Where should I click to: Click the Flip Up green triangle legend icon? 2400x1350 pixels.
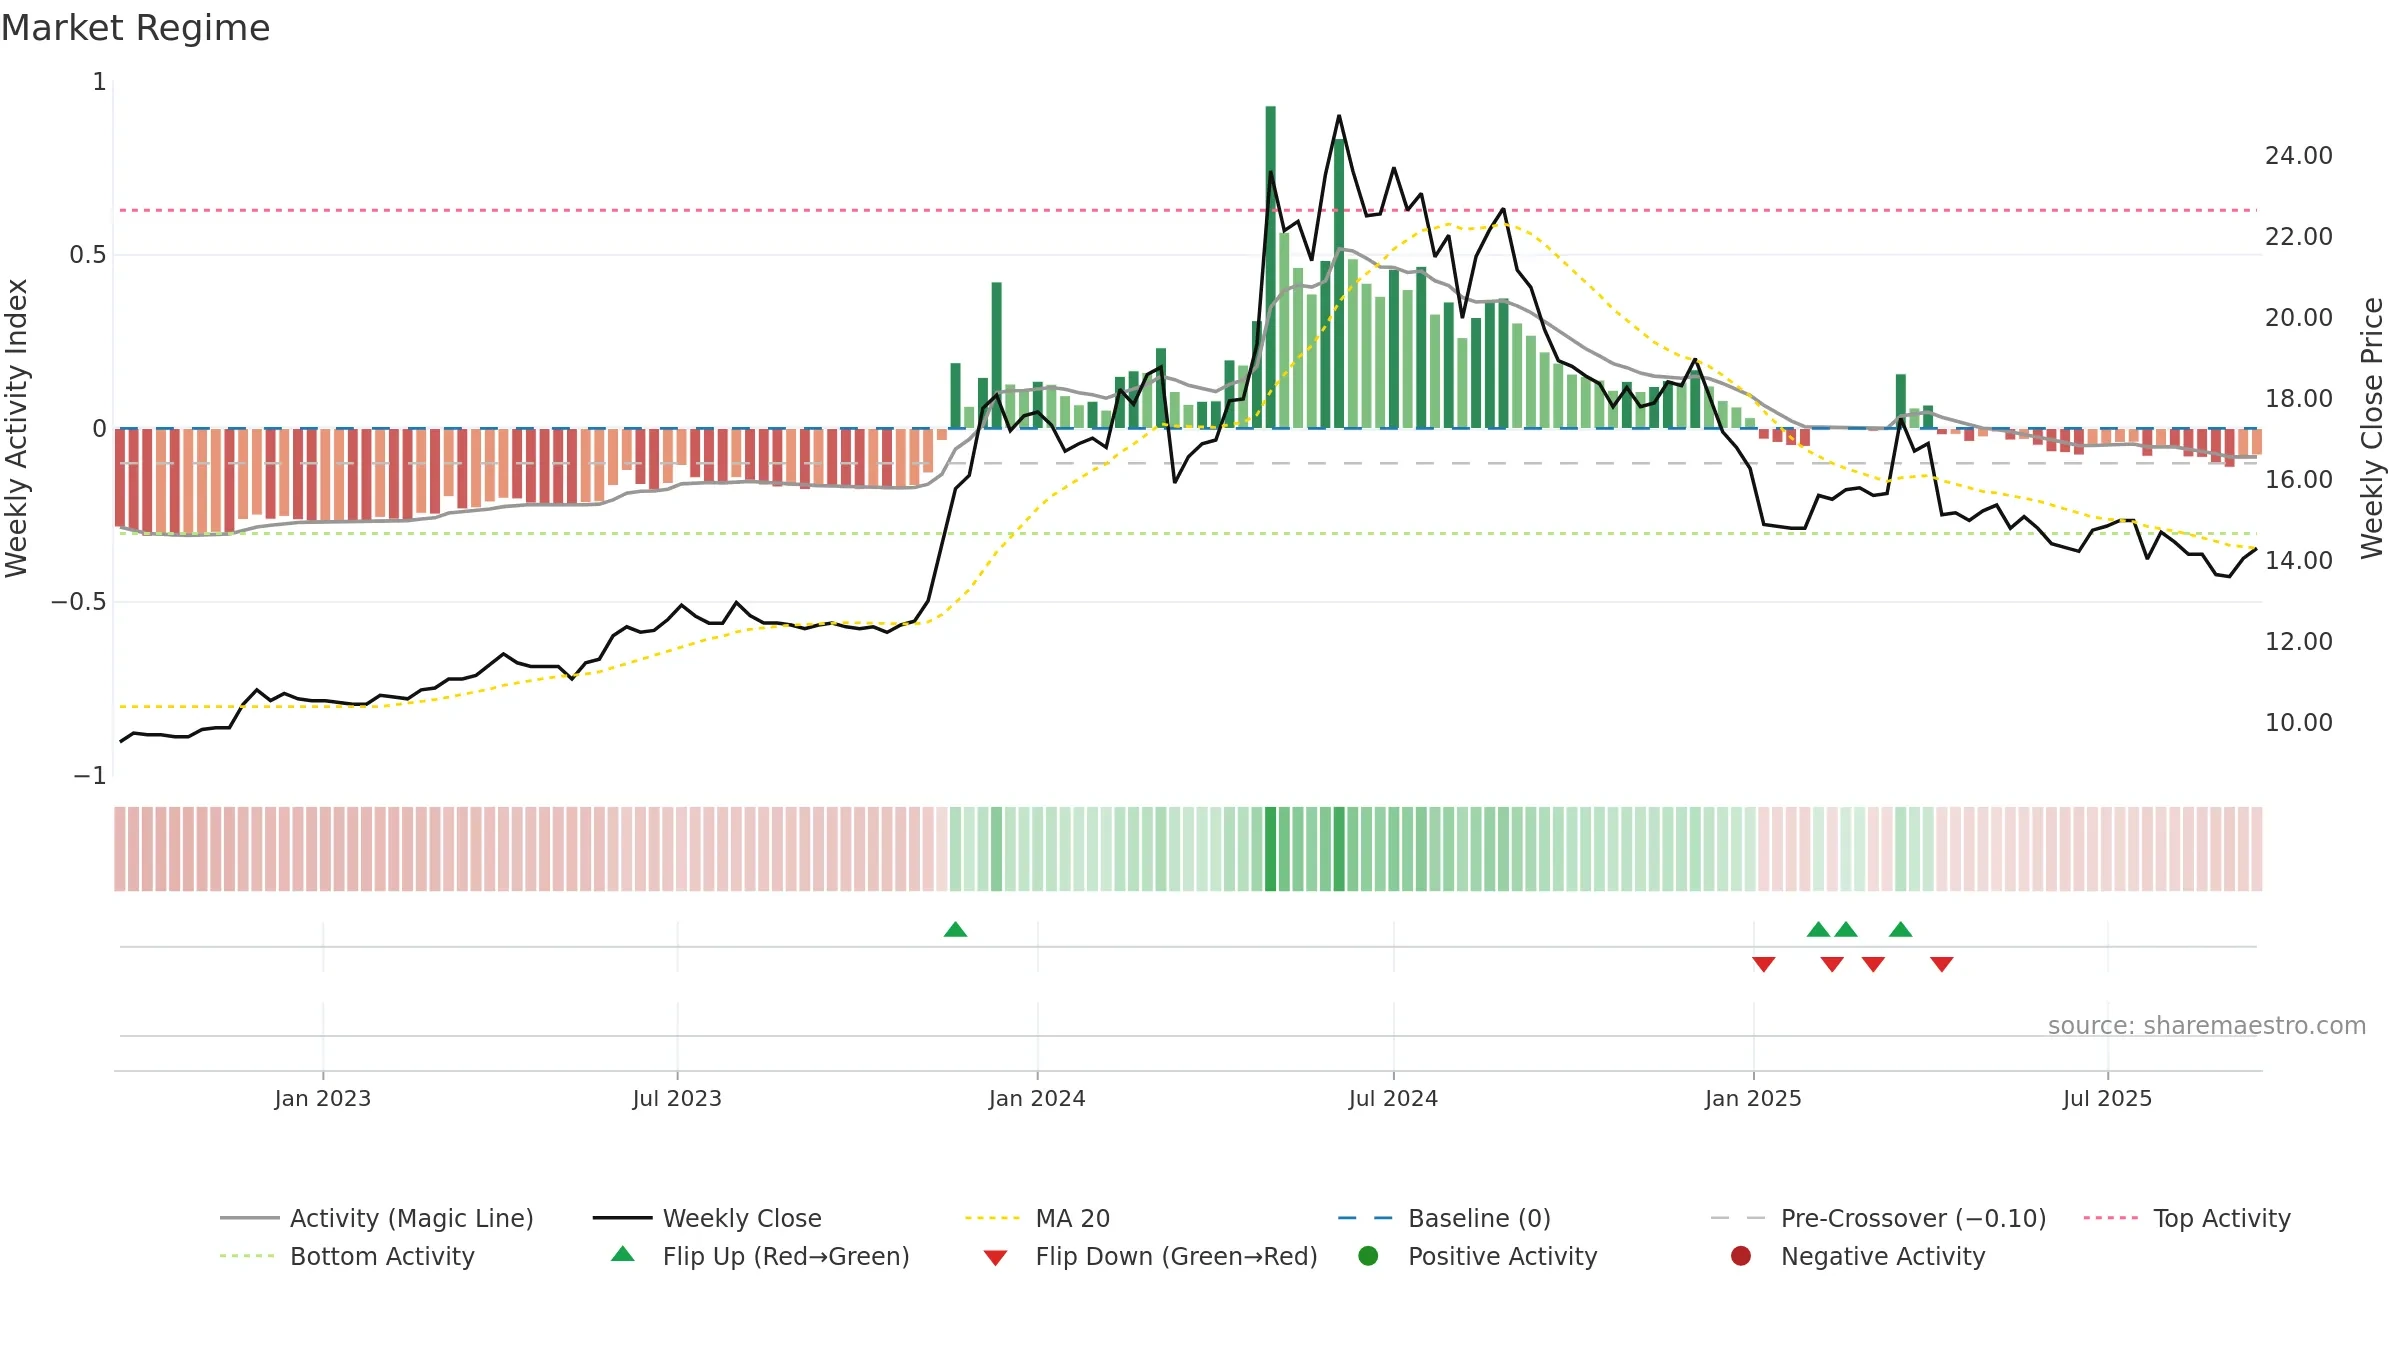[x=622, y=1254]
